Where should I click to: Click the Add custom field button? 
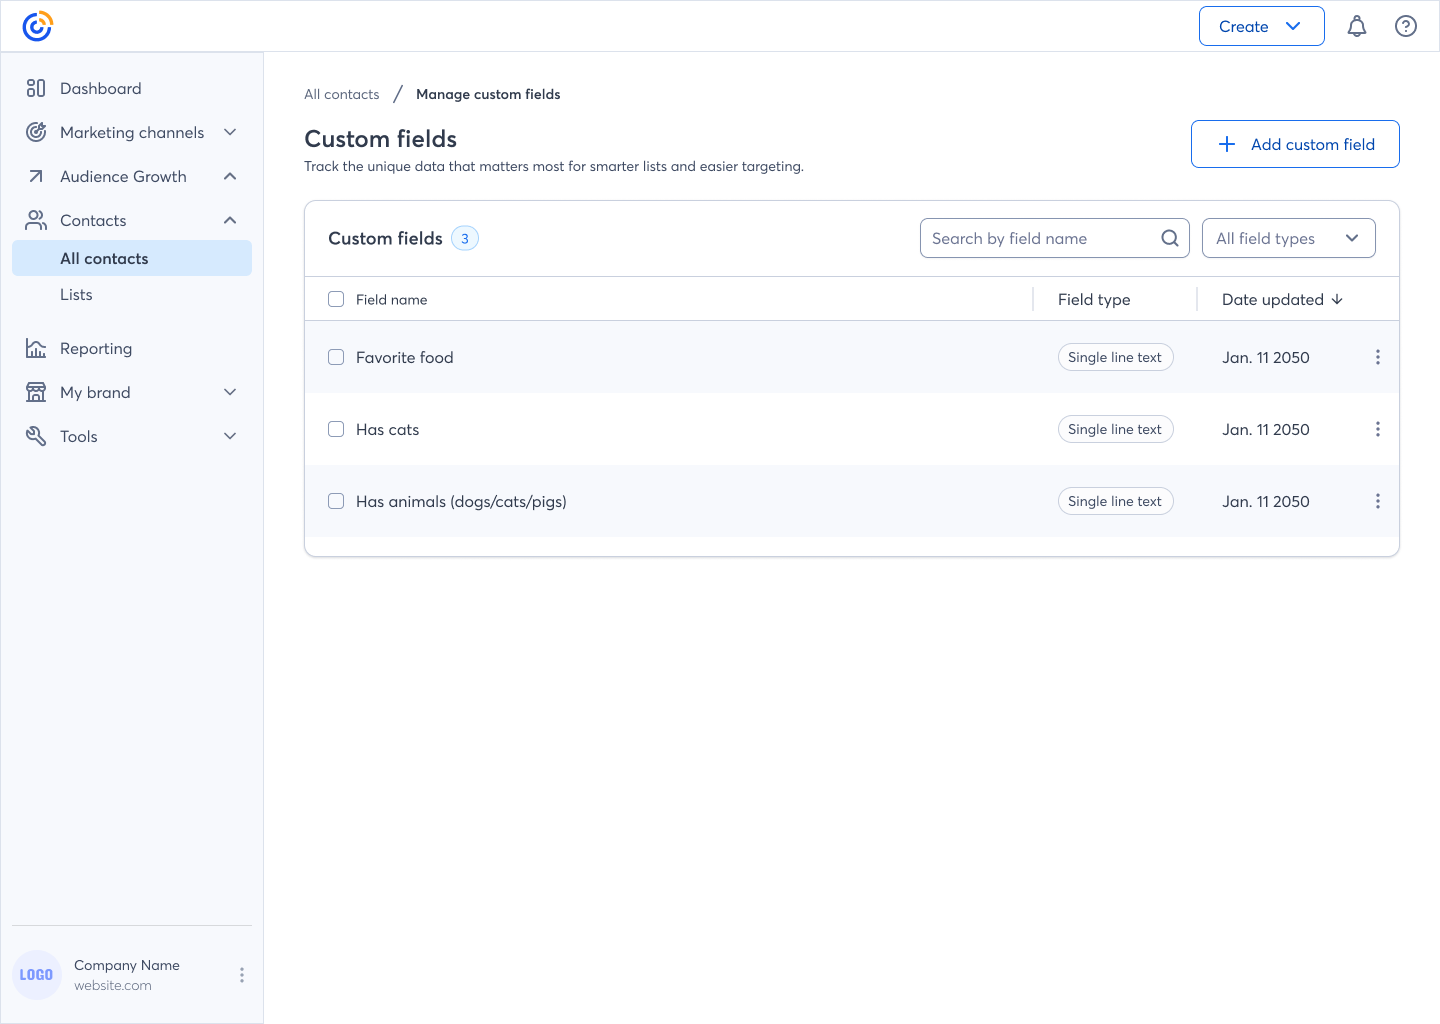[x=1294, y=144]
